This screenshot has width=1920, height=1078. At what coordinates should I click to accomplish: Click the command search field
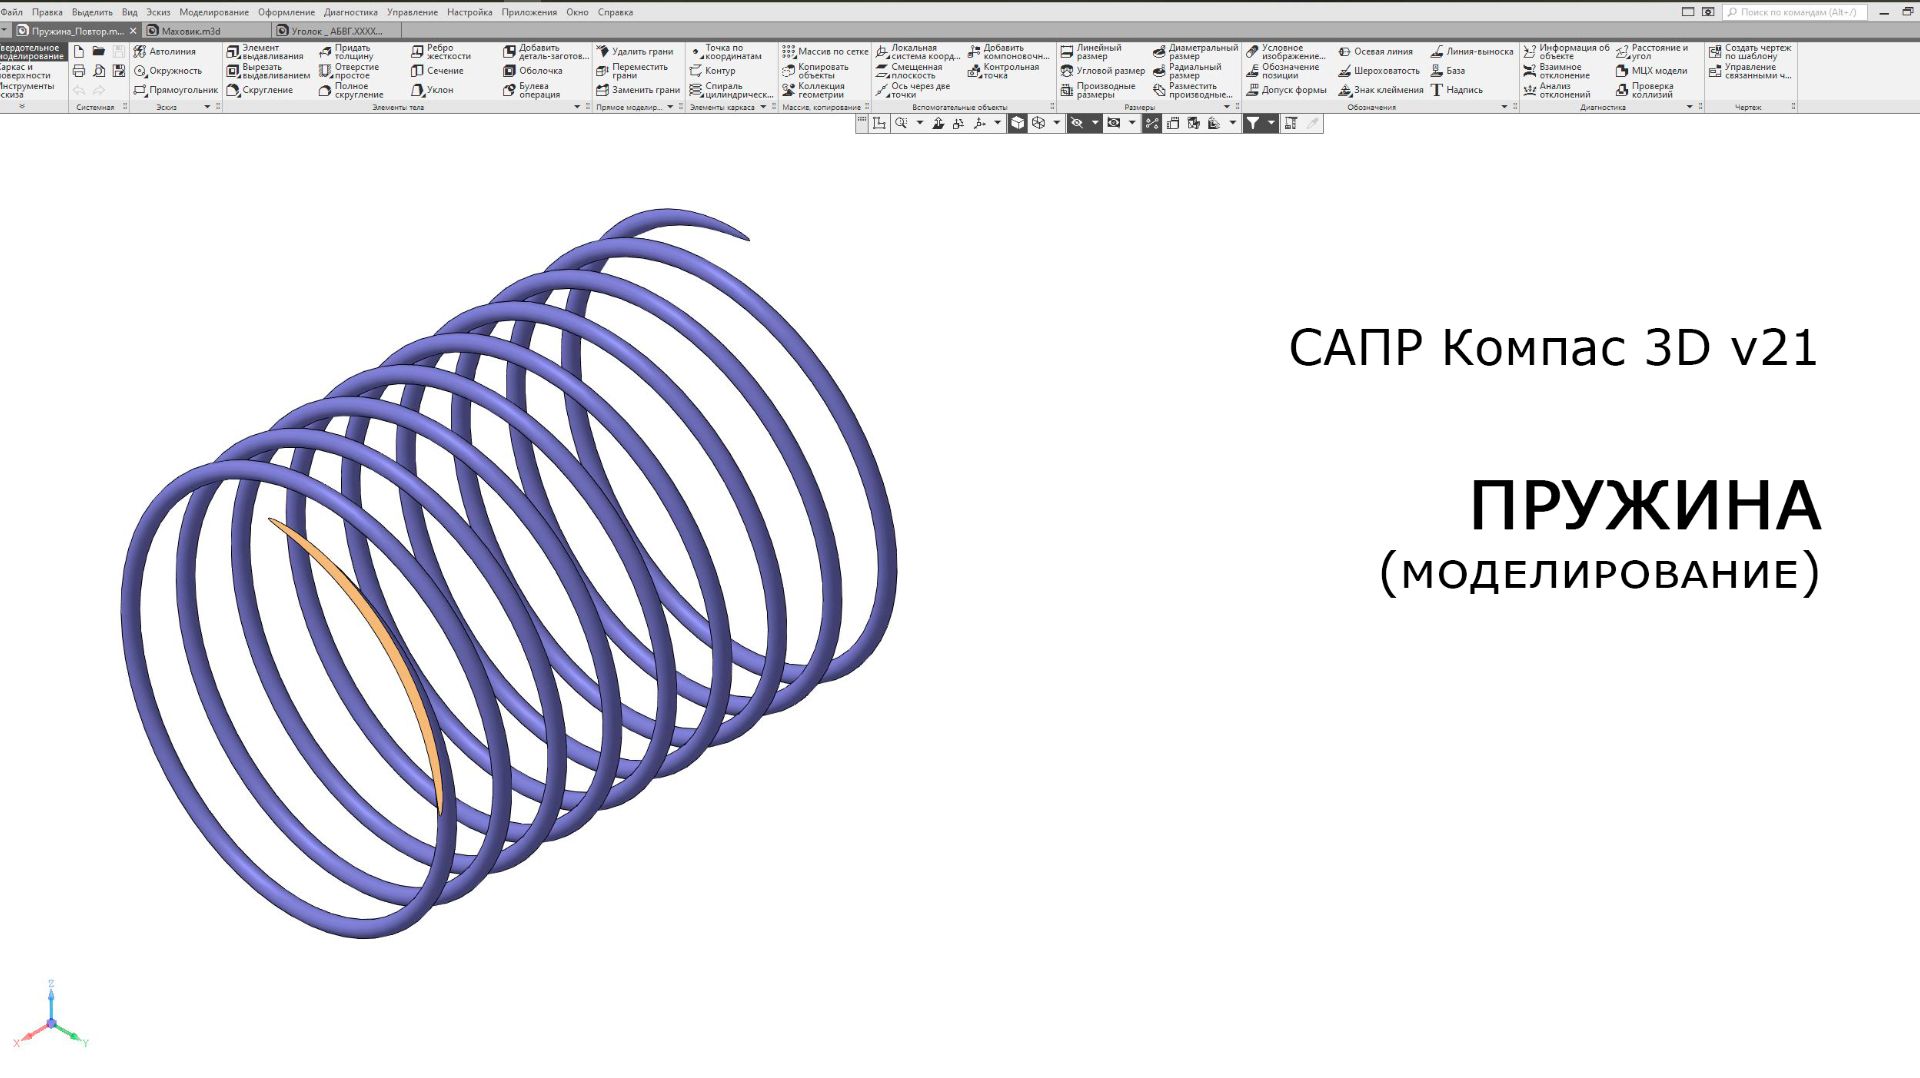[1794, 12]
